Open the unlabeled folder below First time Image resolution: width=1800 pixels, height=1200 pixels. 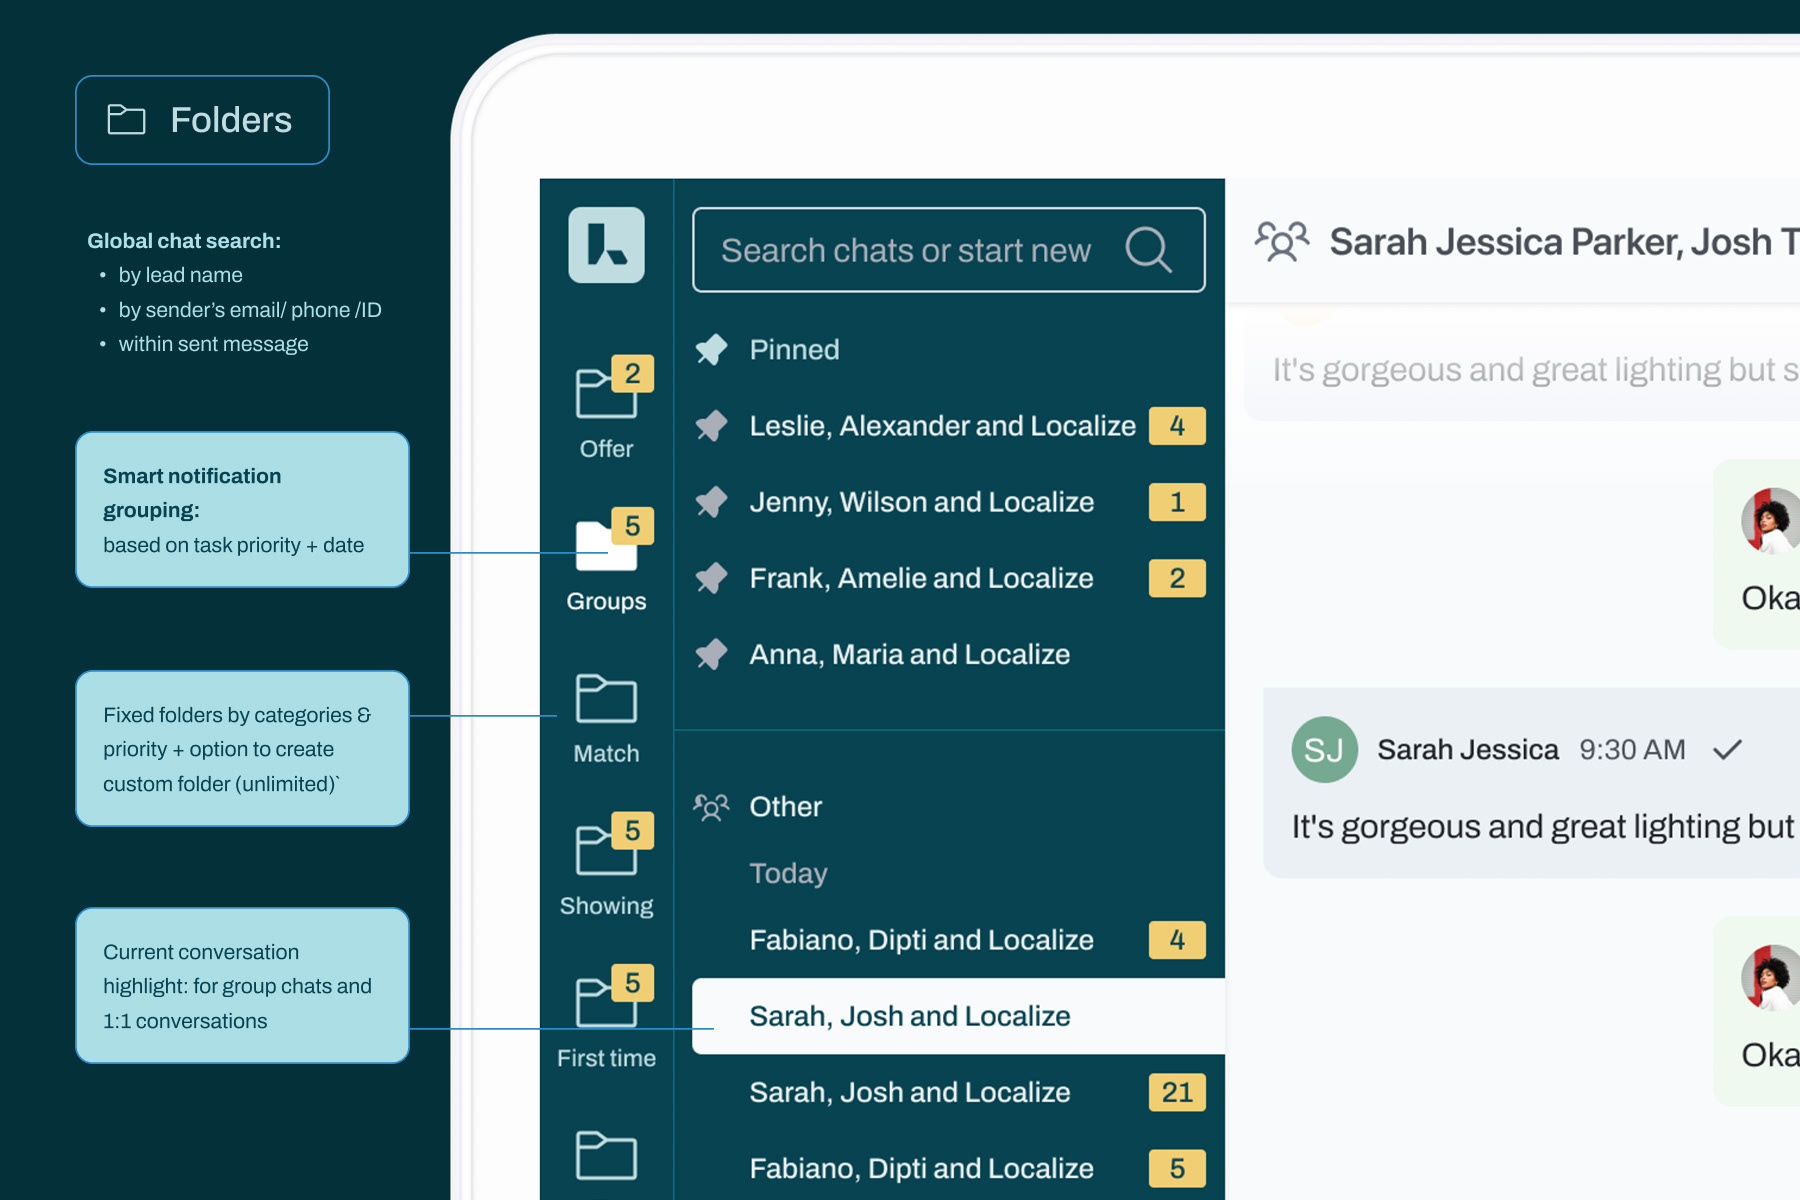(x=606, y=1156)
